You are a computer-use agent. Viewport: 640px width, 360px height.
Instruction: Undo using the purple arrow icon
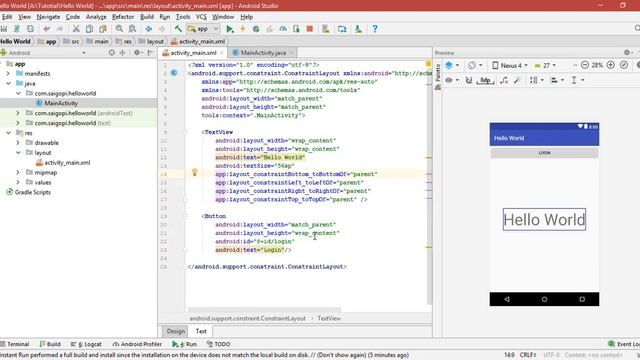click(x=47, y=29)
